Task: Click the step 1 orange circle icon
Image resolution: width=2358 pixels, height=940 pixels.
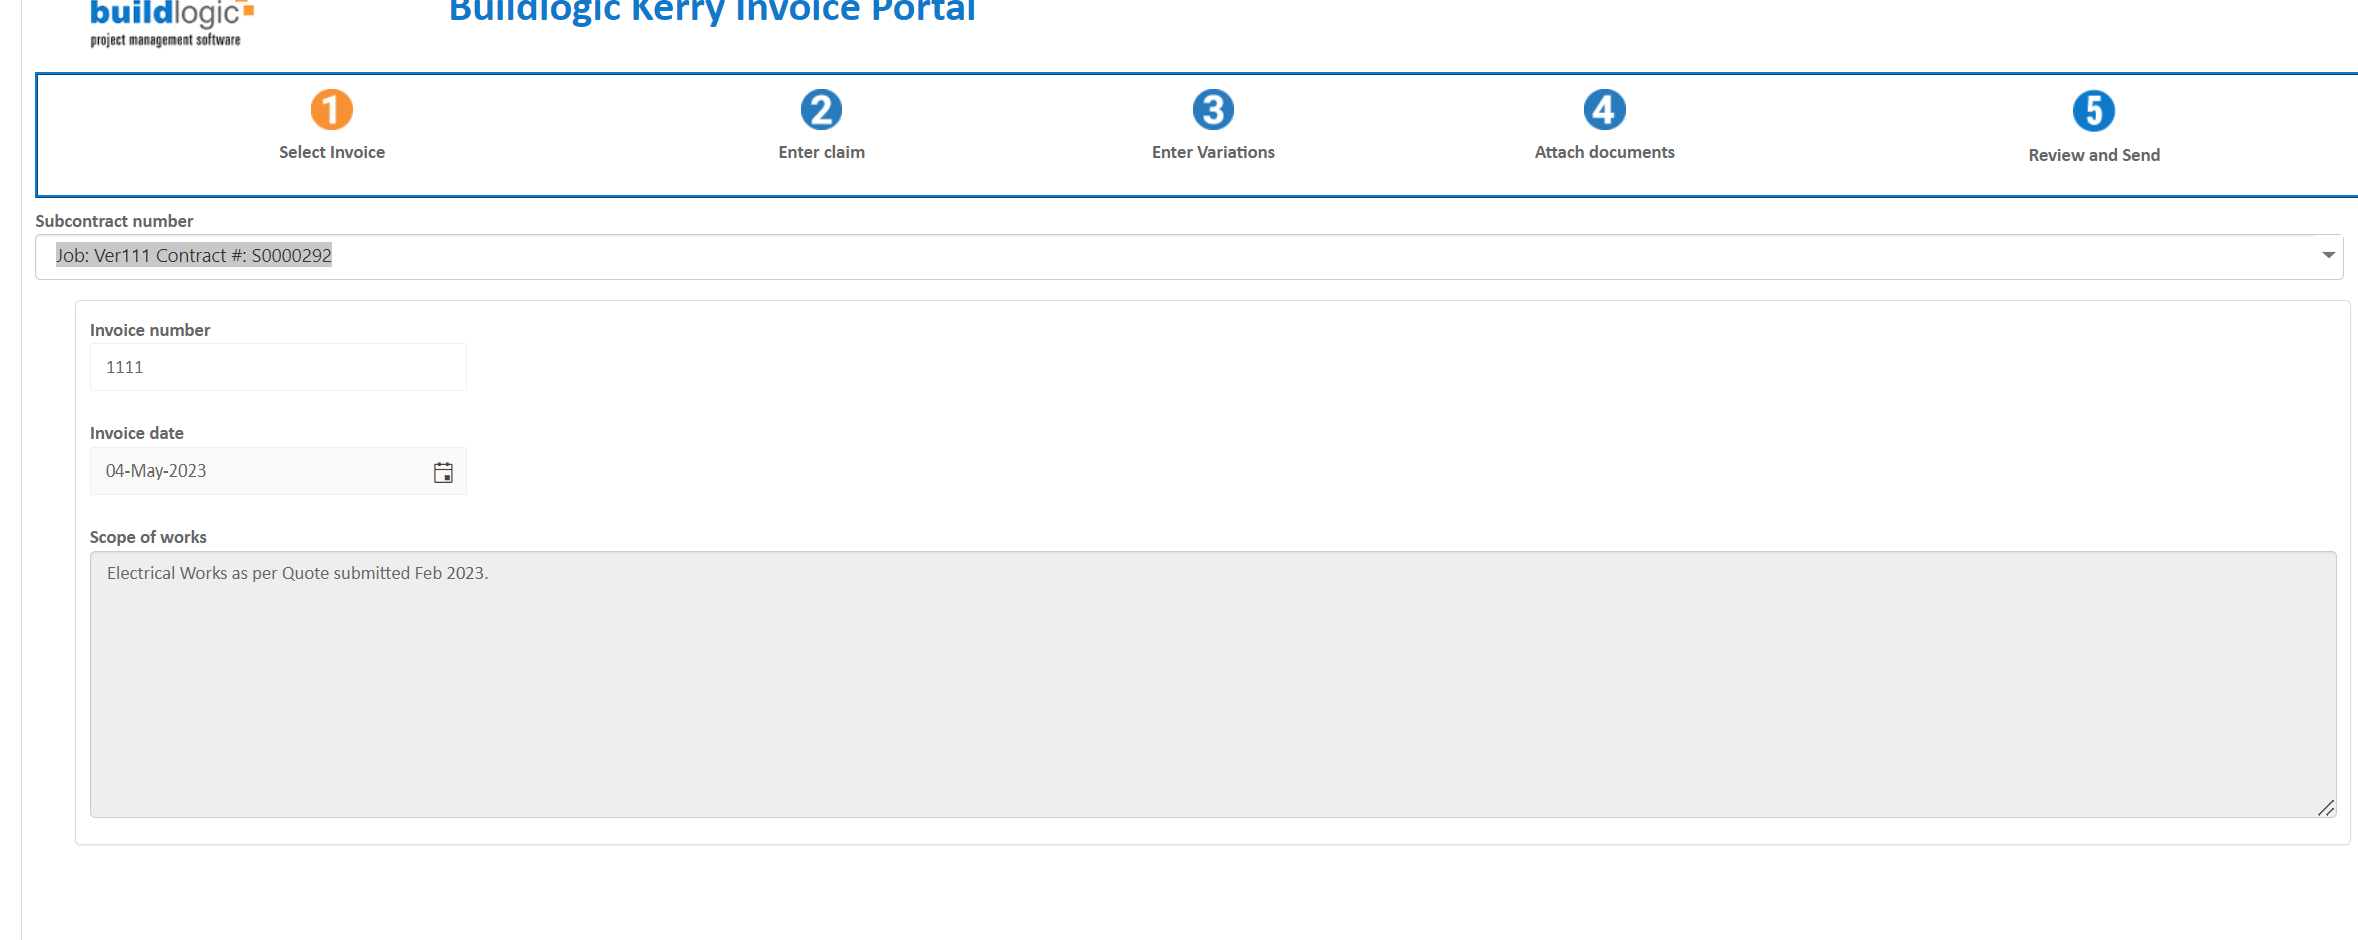Action: pyautogui.click(x=332, y=110)
